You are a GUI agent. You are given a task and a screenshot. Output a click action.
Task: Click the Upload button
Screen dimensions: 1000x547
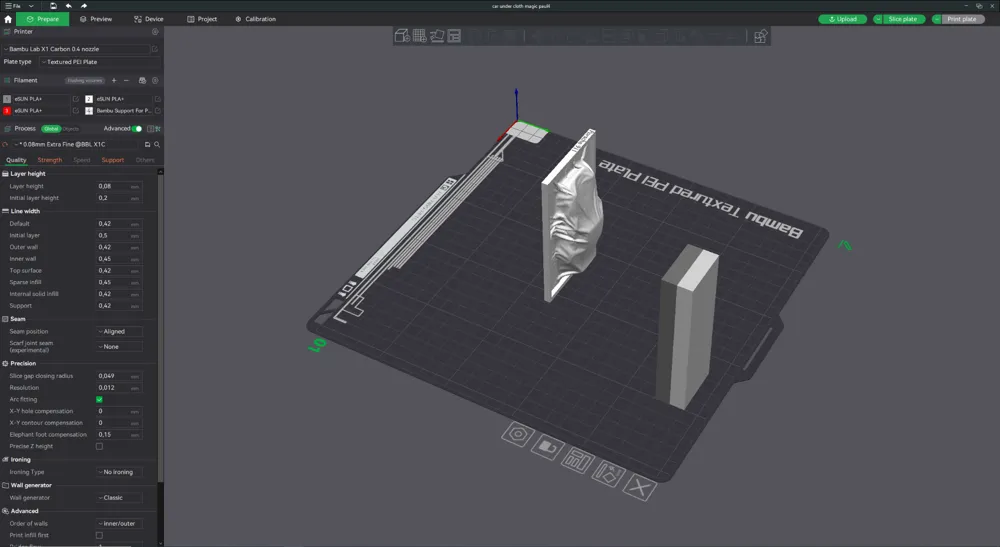(x=842, y=19)
